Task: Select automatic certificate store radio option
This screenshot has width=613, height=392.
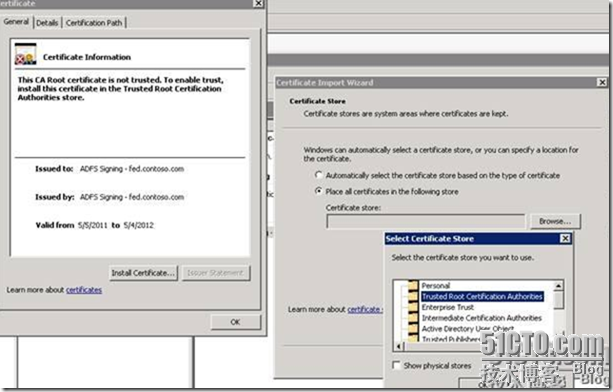Action: tap(319, 175)
